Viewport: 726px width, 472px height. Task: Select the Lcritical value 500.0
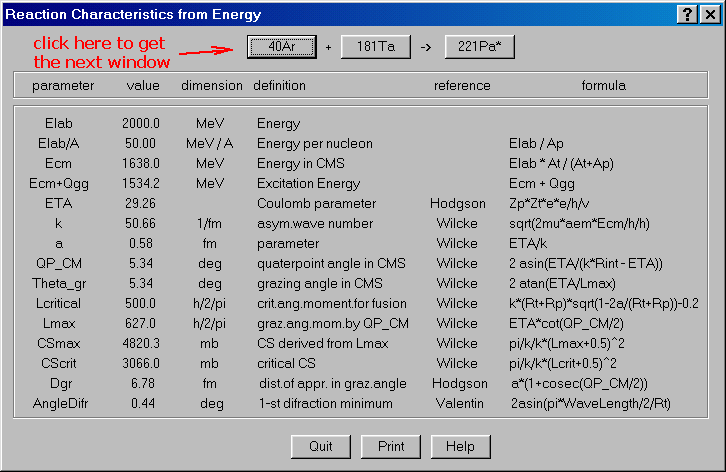point(141,304)
